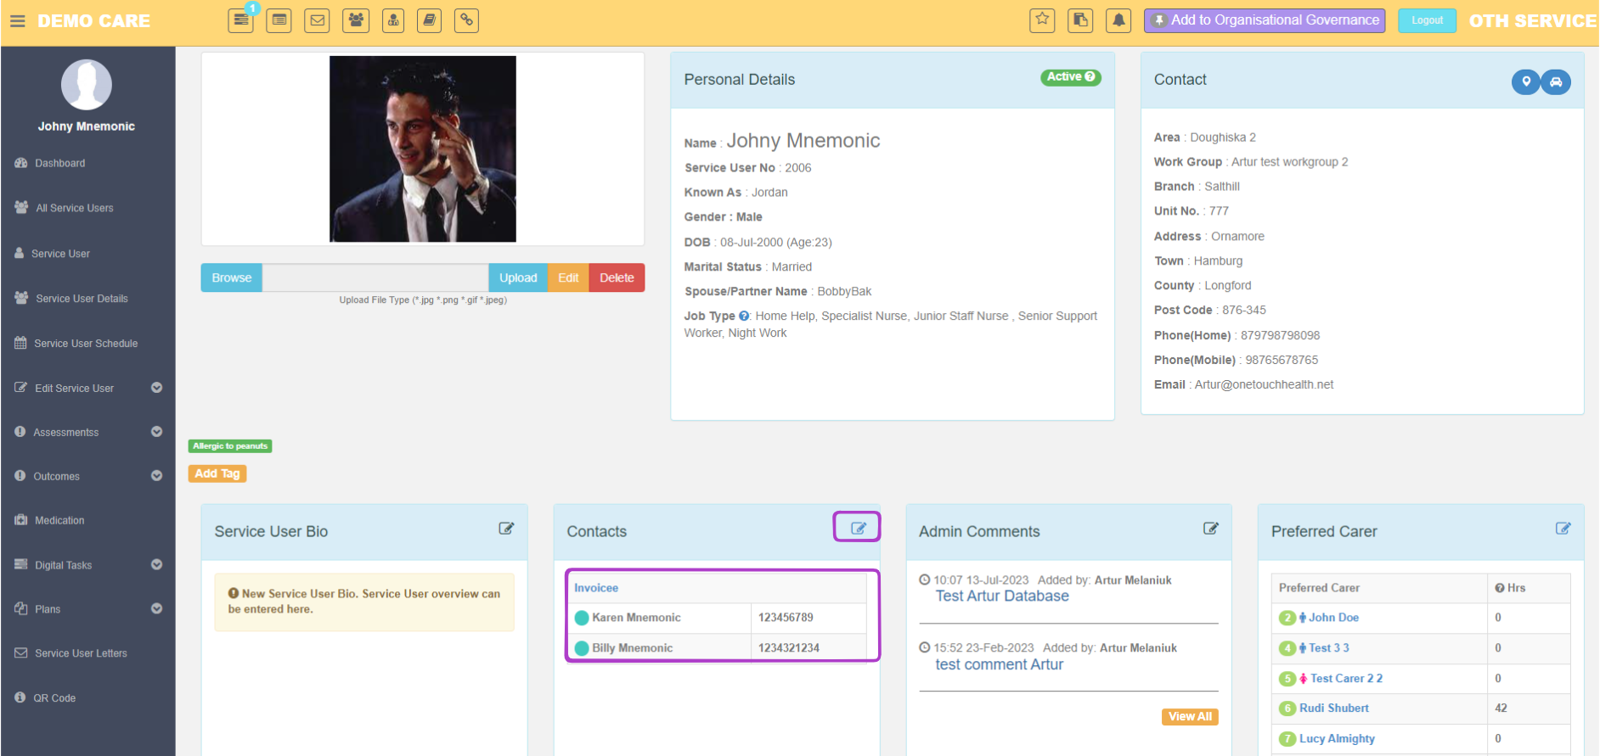Expand the Assessments submenu
Image resolution: width=1600 pixels, height=756 pixels.
157,432
